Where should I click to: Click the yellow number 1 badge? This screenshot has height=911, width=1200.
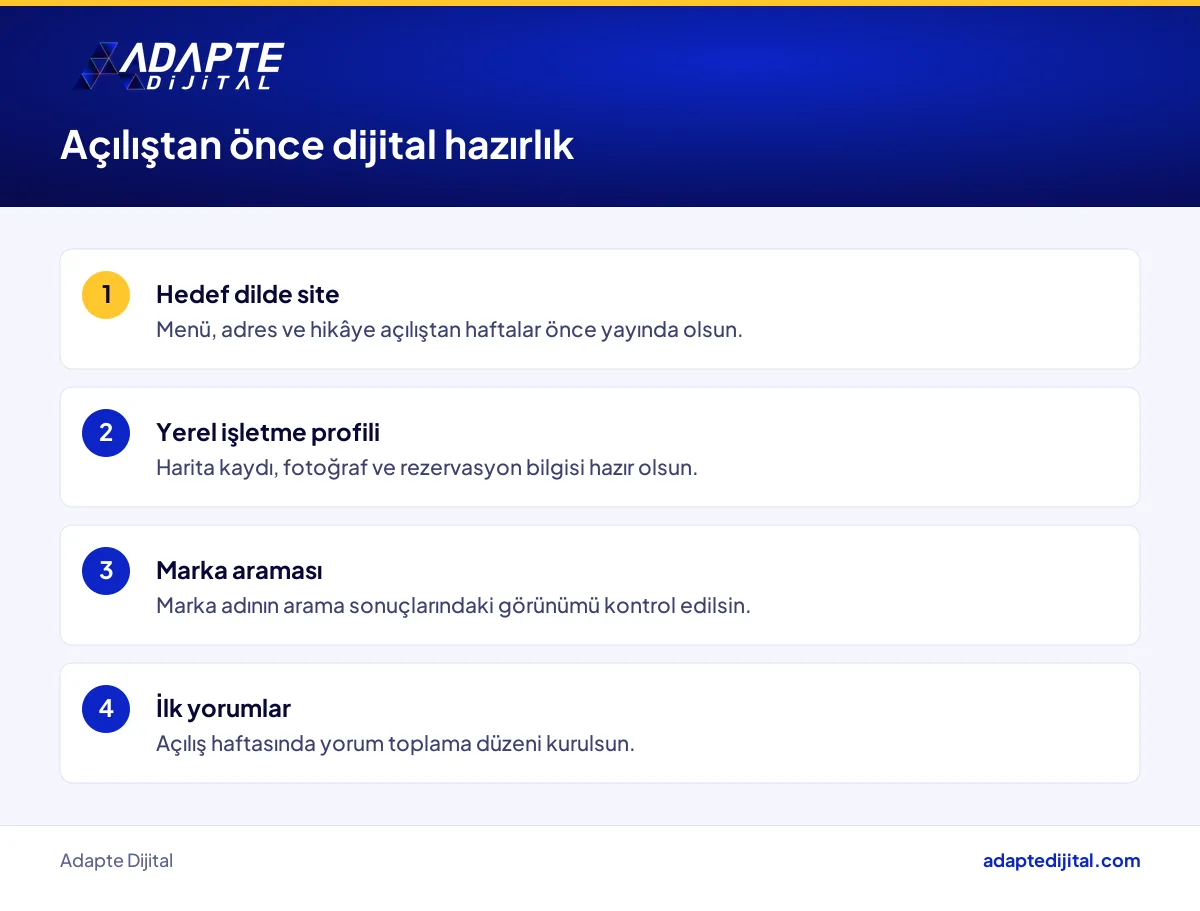[x=106, y=295]
